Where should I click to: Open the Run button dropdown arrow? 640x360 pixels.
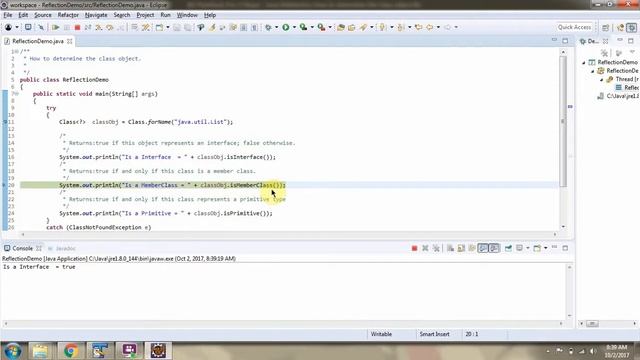tap(294, 27)
